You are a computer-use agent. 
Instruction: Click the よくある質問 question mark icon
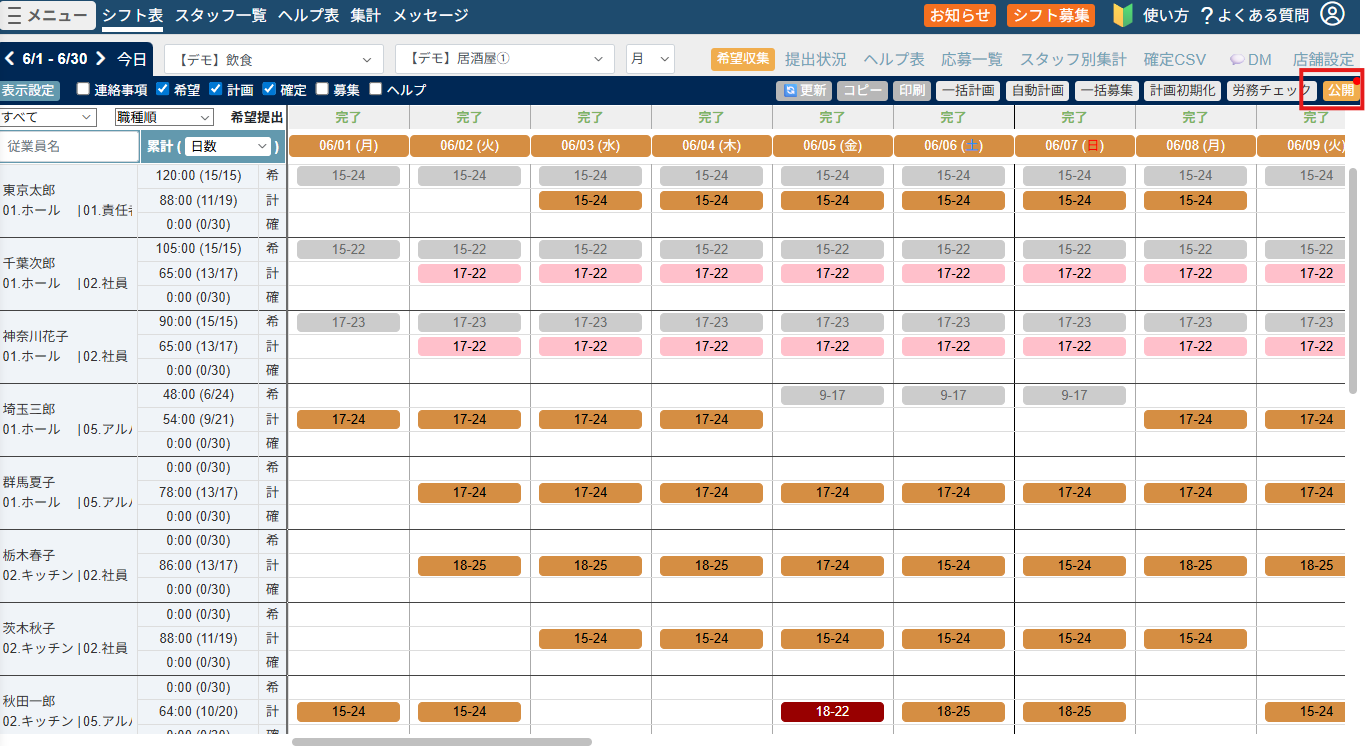[x=1206, y=16]
